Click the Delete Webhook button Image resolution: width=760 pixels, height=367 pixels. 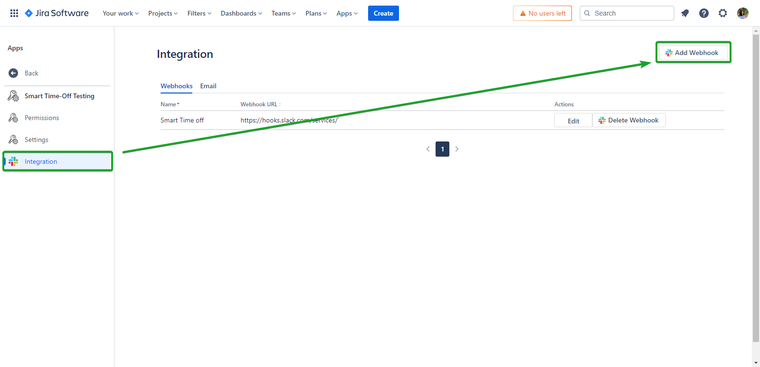coord(629,120)
